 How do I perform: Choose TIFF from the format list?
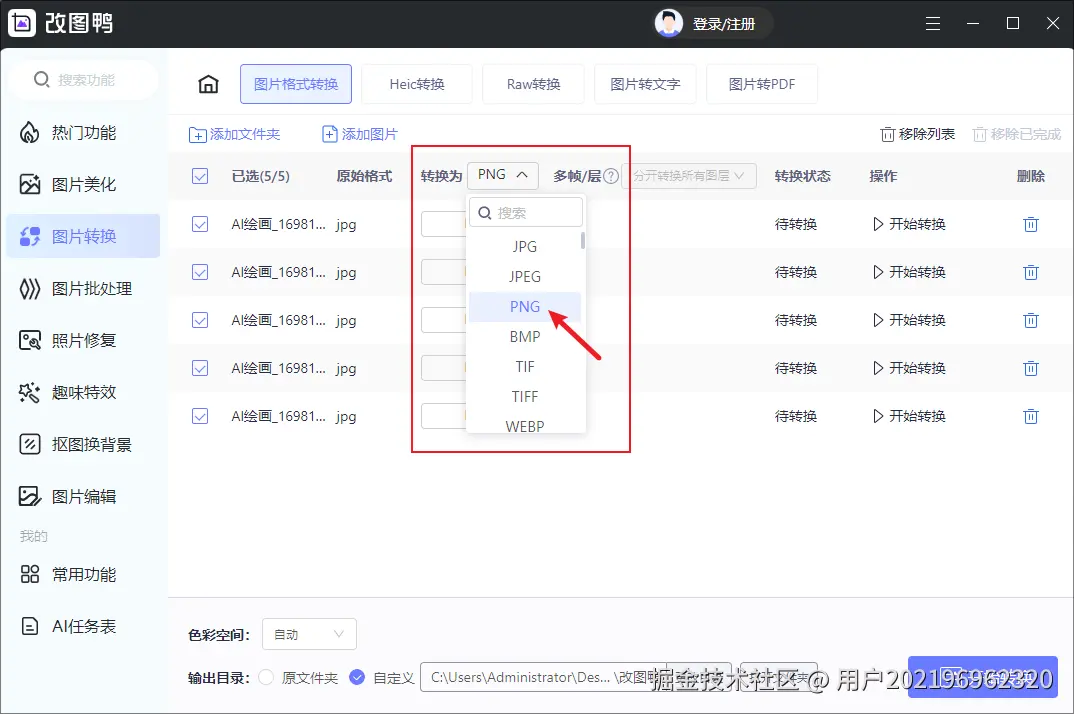pyautogui.click(x=525, y=397)
